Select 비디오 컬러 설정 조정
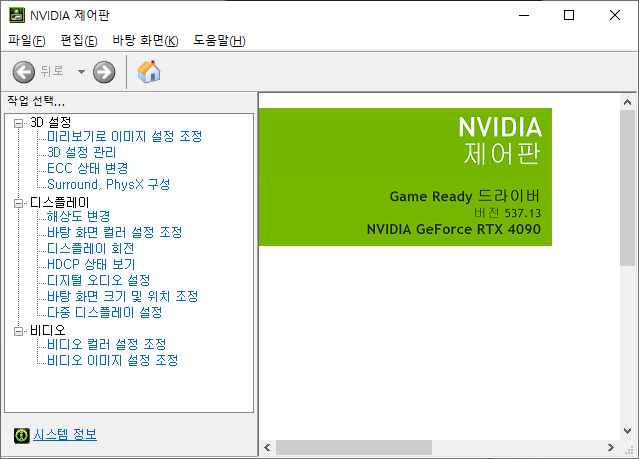Screen dimensions: 639x459 click(107, 344)
